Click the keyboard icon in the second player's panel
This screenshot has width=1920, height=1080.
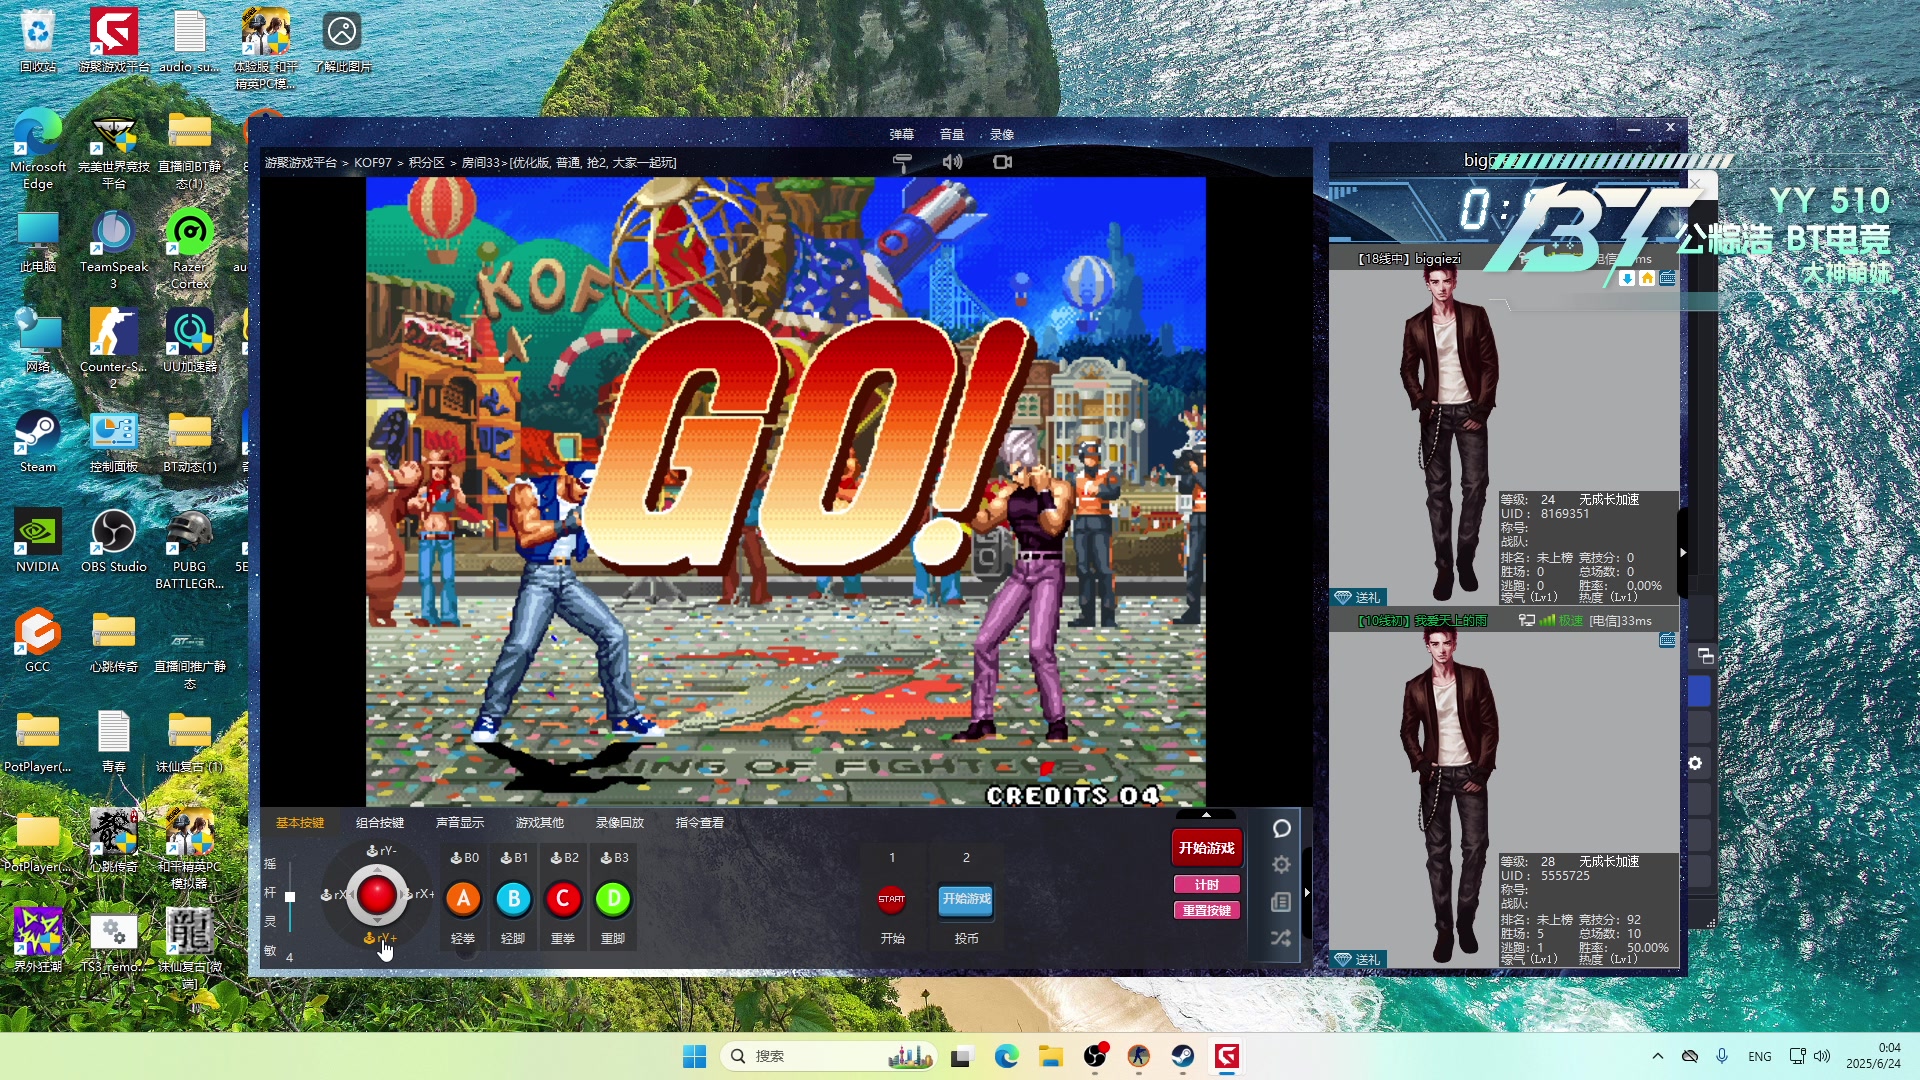click(1667, 640)
